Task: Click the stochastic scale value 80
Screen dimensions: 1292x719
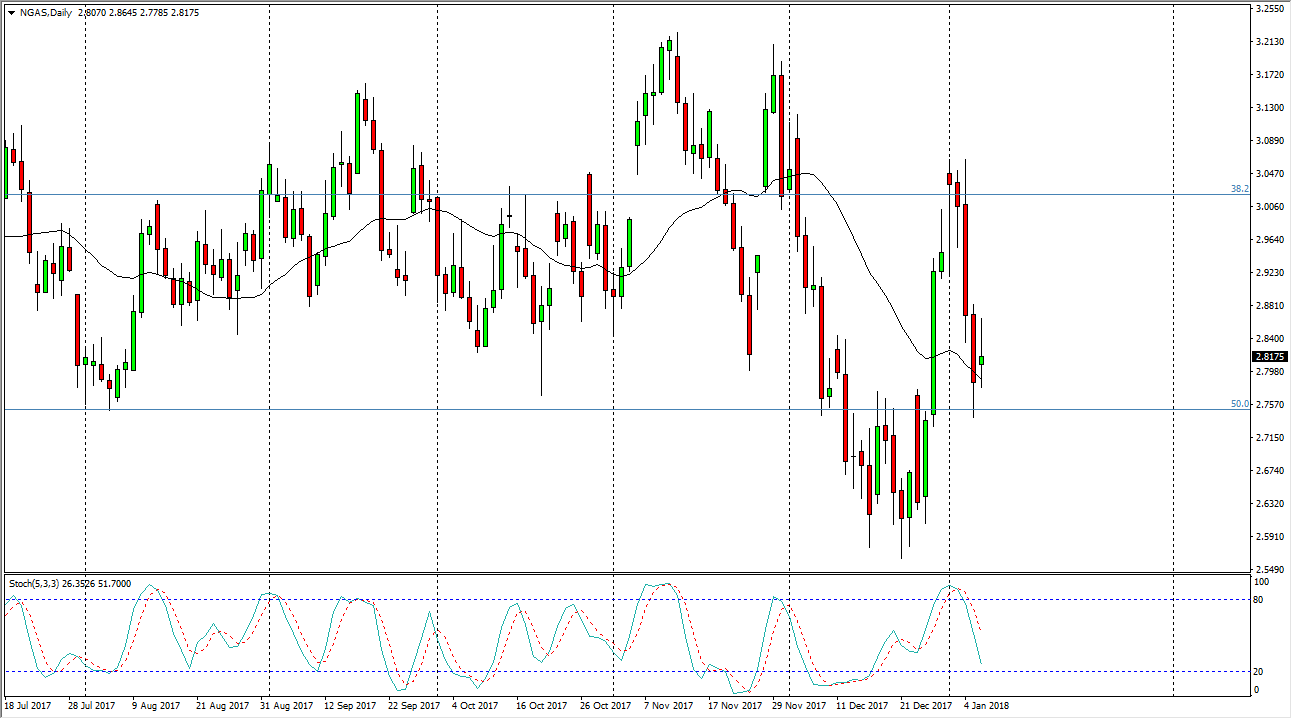Action: click(1263, 600)
